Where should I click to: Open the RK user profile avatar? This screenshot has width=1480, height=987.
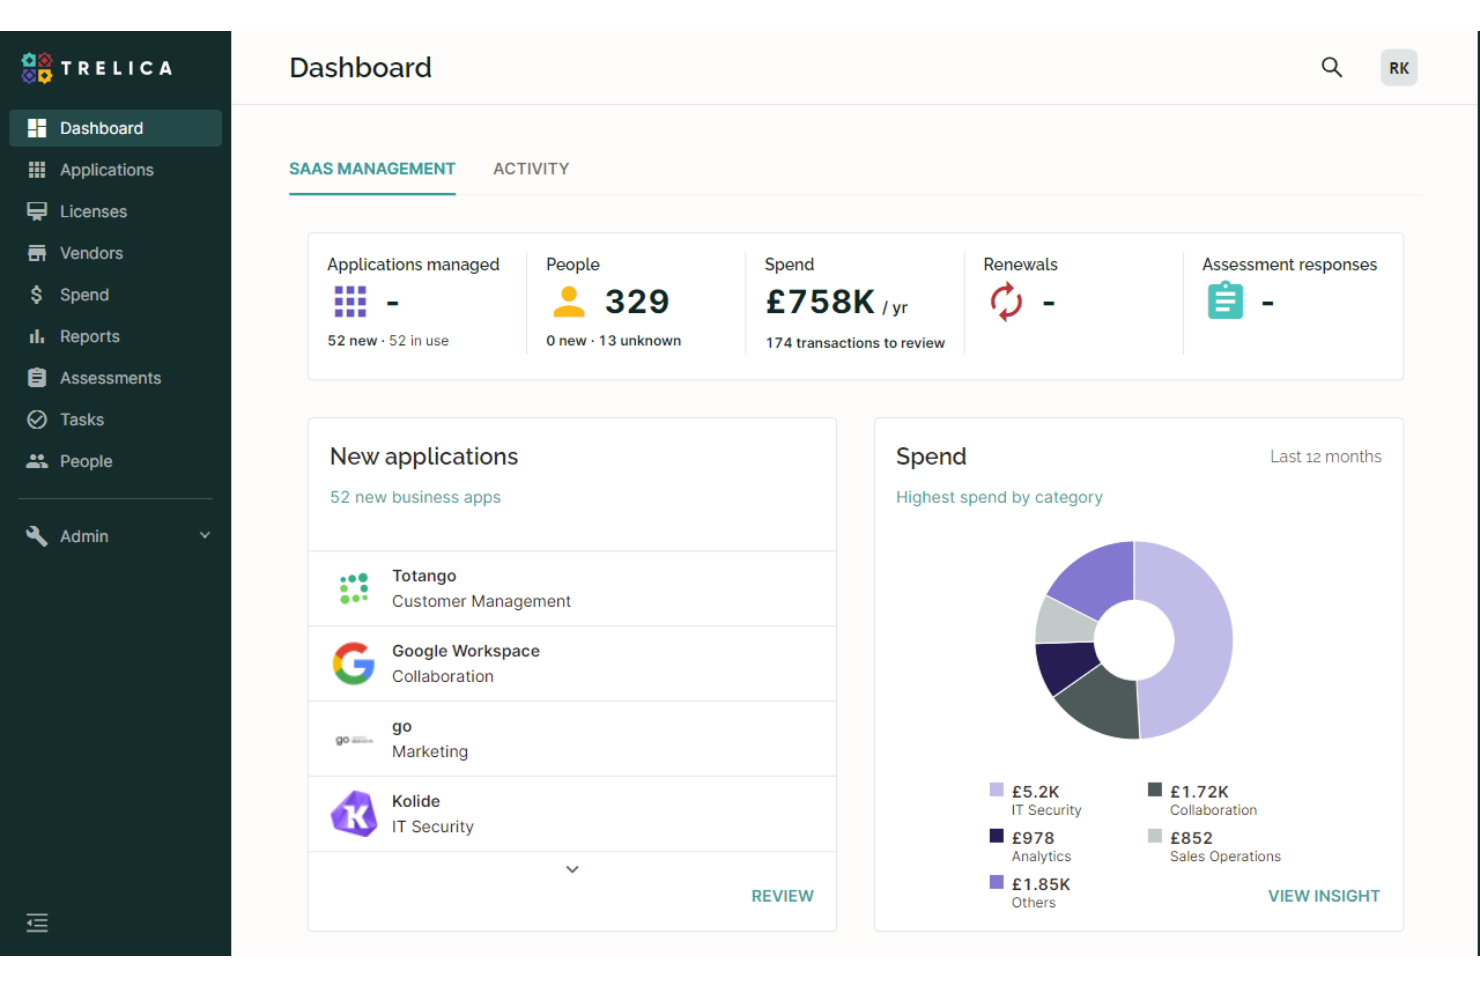click(1399, 67)
